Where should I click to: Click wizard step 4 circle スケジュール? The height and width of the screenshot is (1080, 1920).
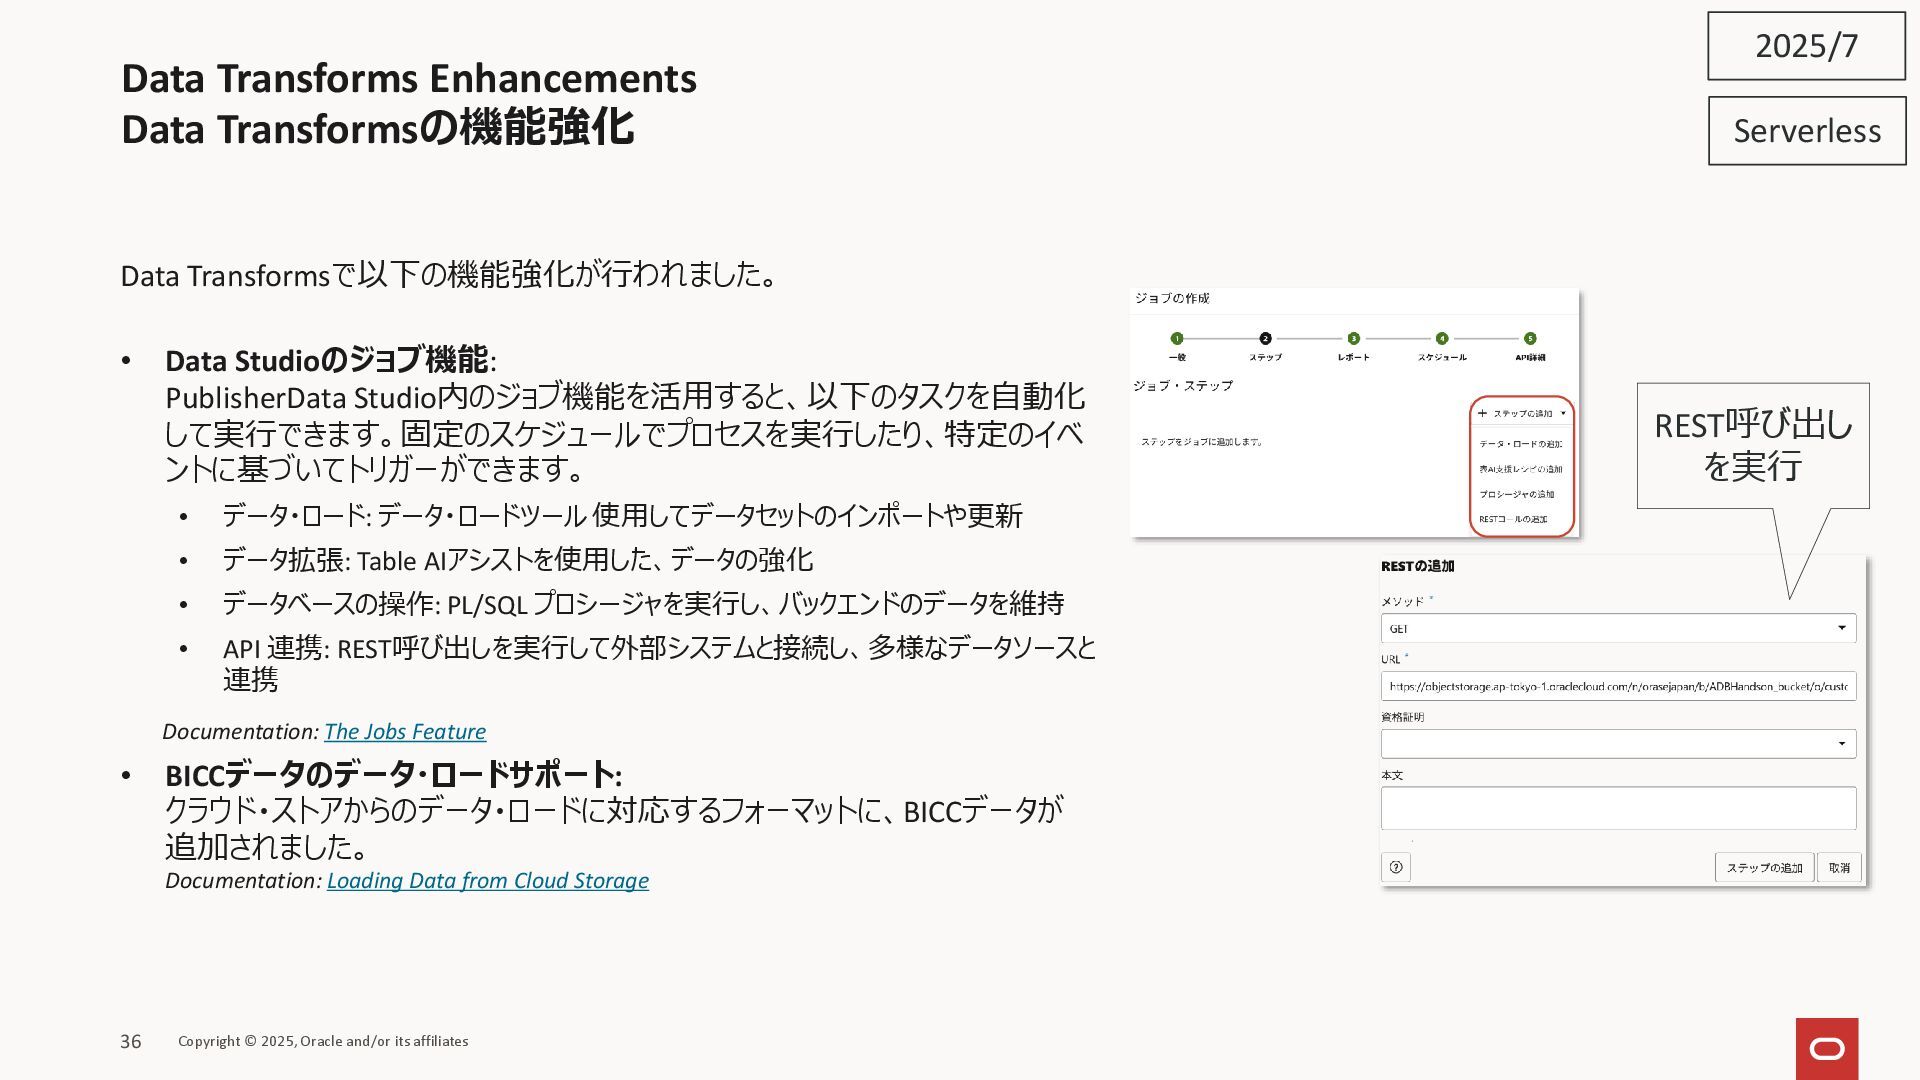pyautogui.click(x=1442, y=338)
